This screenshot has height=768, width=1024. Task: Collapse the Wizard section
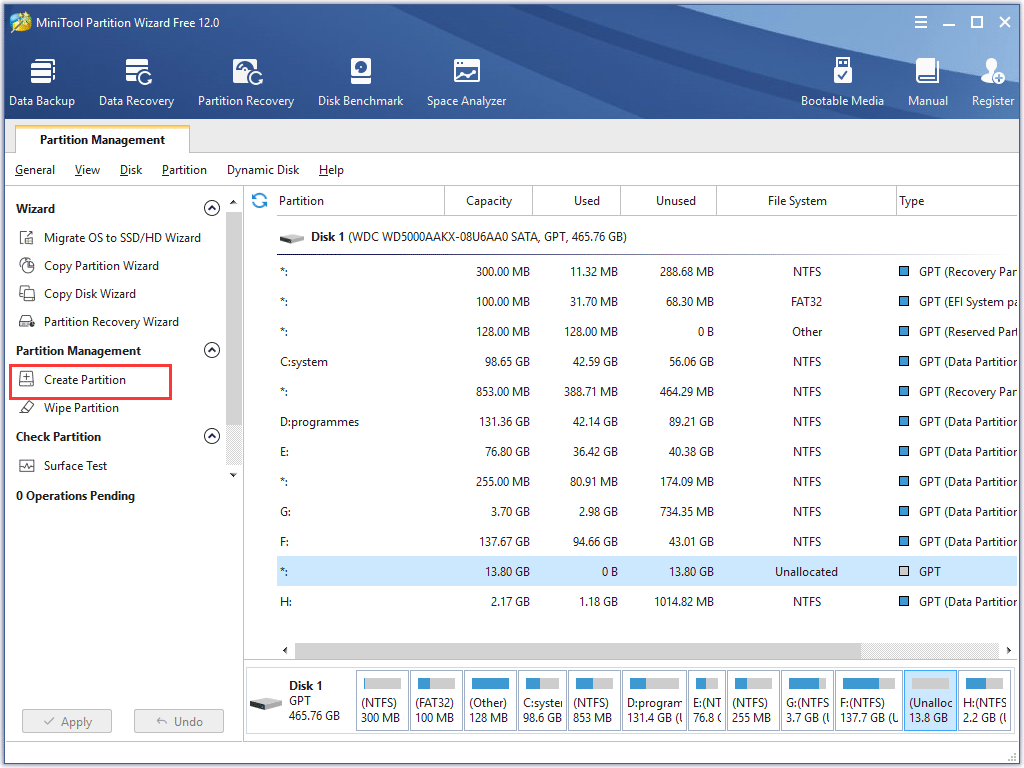(x=212, y=208)
